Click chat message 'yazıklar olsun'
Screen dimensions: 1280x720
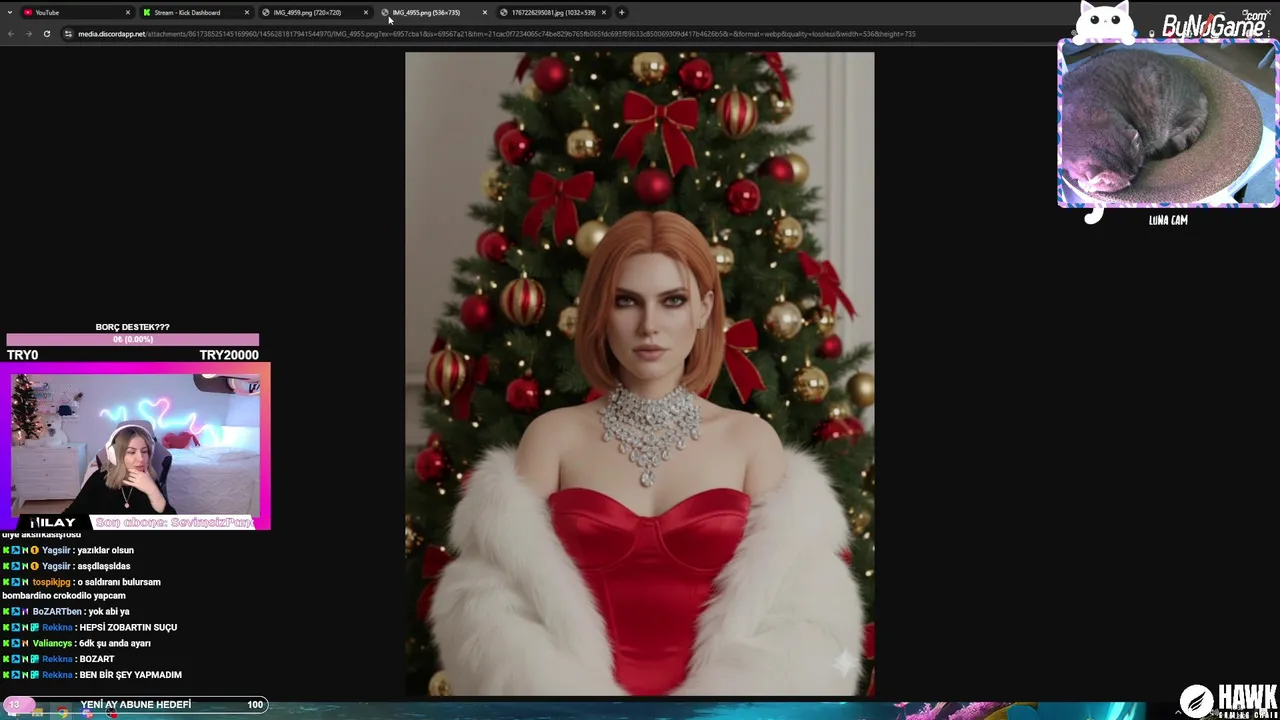pyautogui.click(x=105, y=550)
